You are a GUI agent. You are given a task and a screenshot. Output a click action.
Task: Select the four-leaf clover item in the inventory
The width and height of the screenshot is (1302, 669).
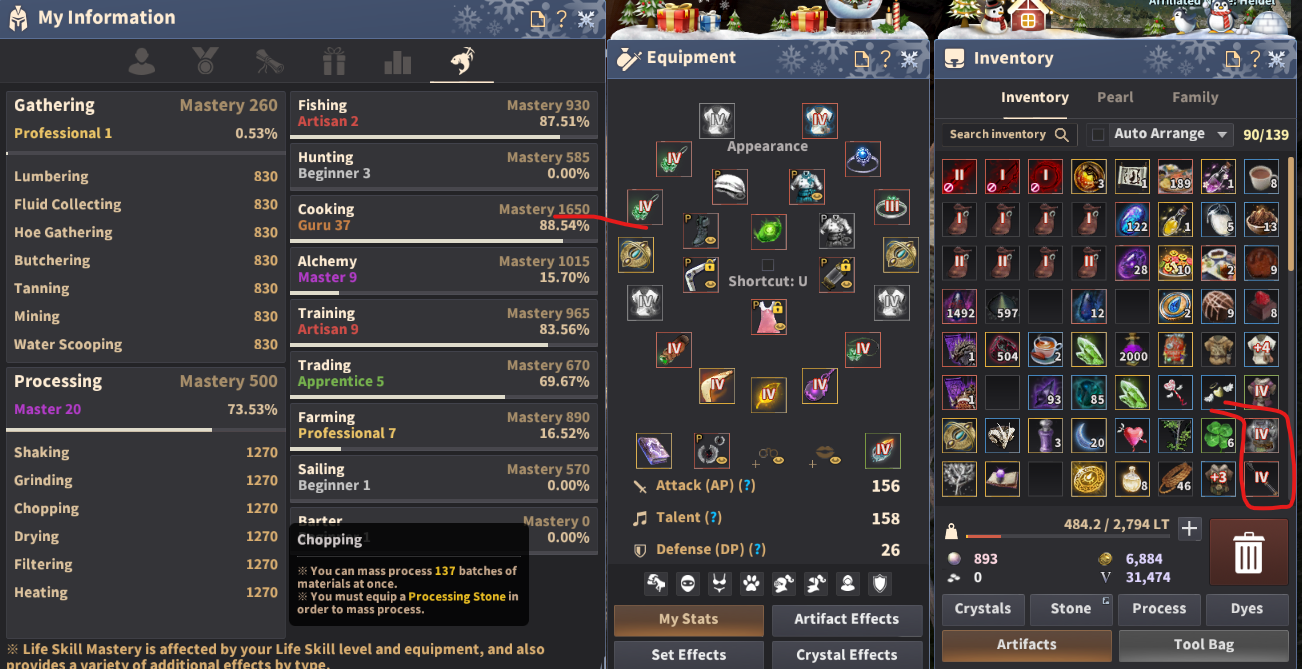point(1219,435)
